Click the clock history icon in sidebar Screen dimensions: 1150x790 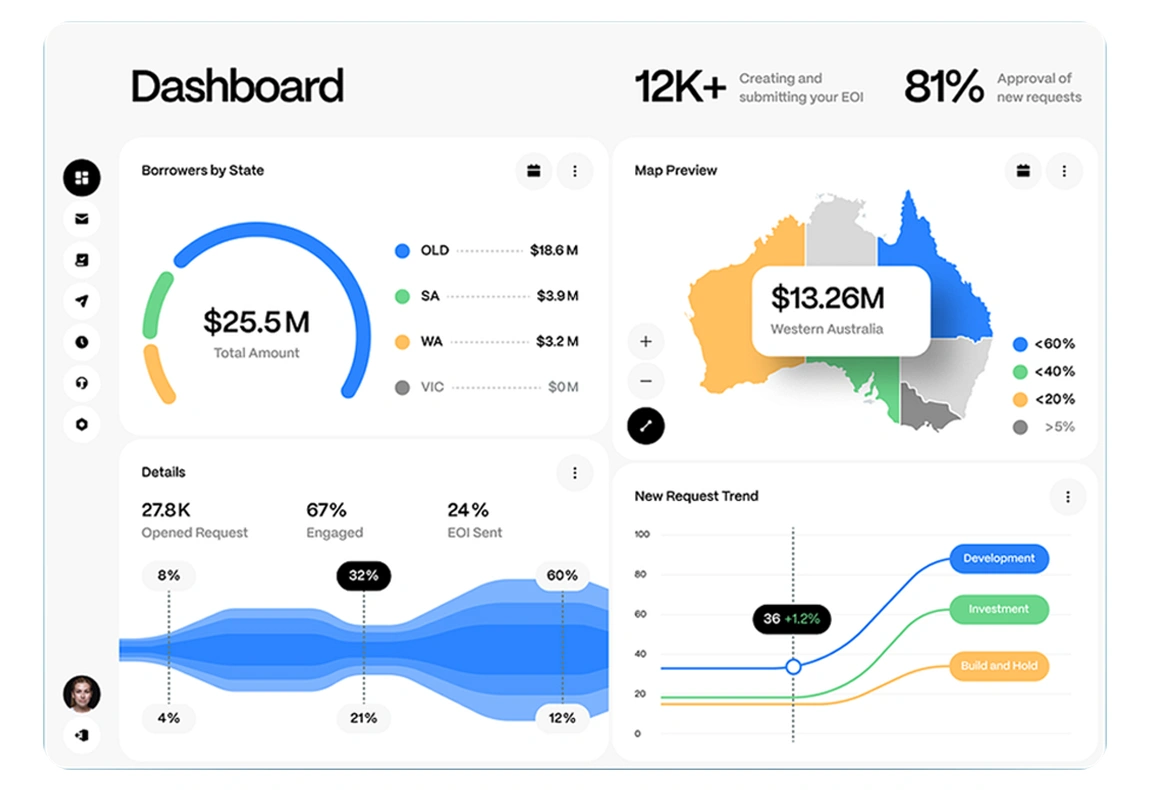point(82,342)
